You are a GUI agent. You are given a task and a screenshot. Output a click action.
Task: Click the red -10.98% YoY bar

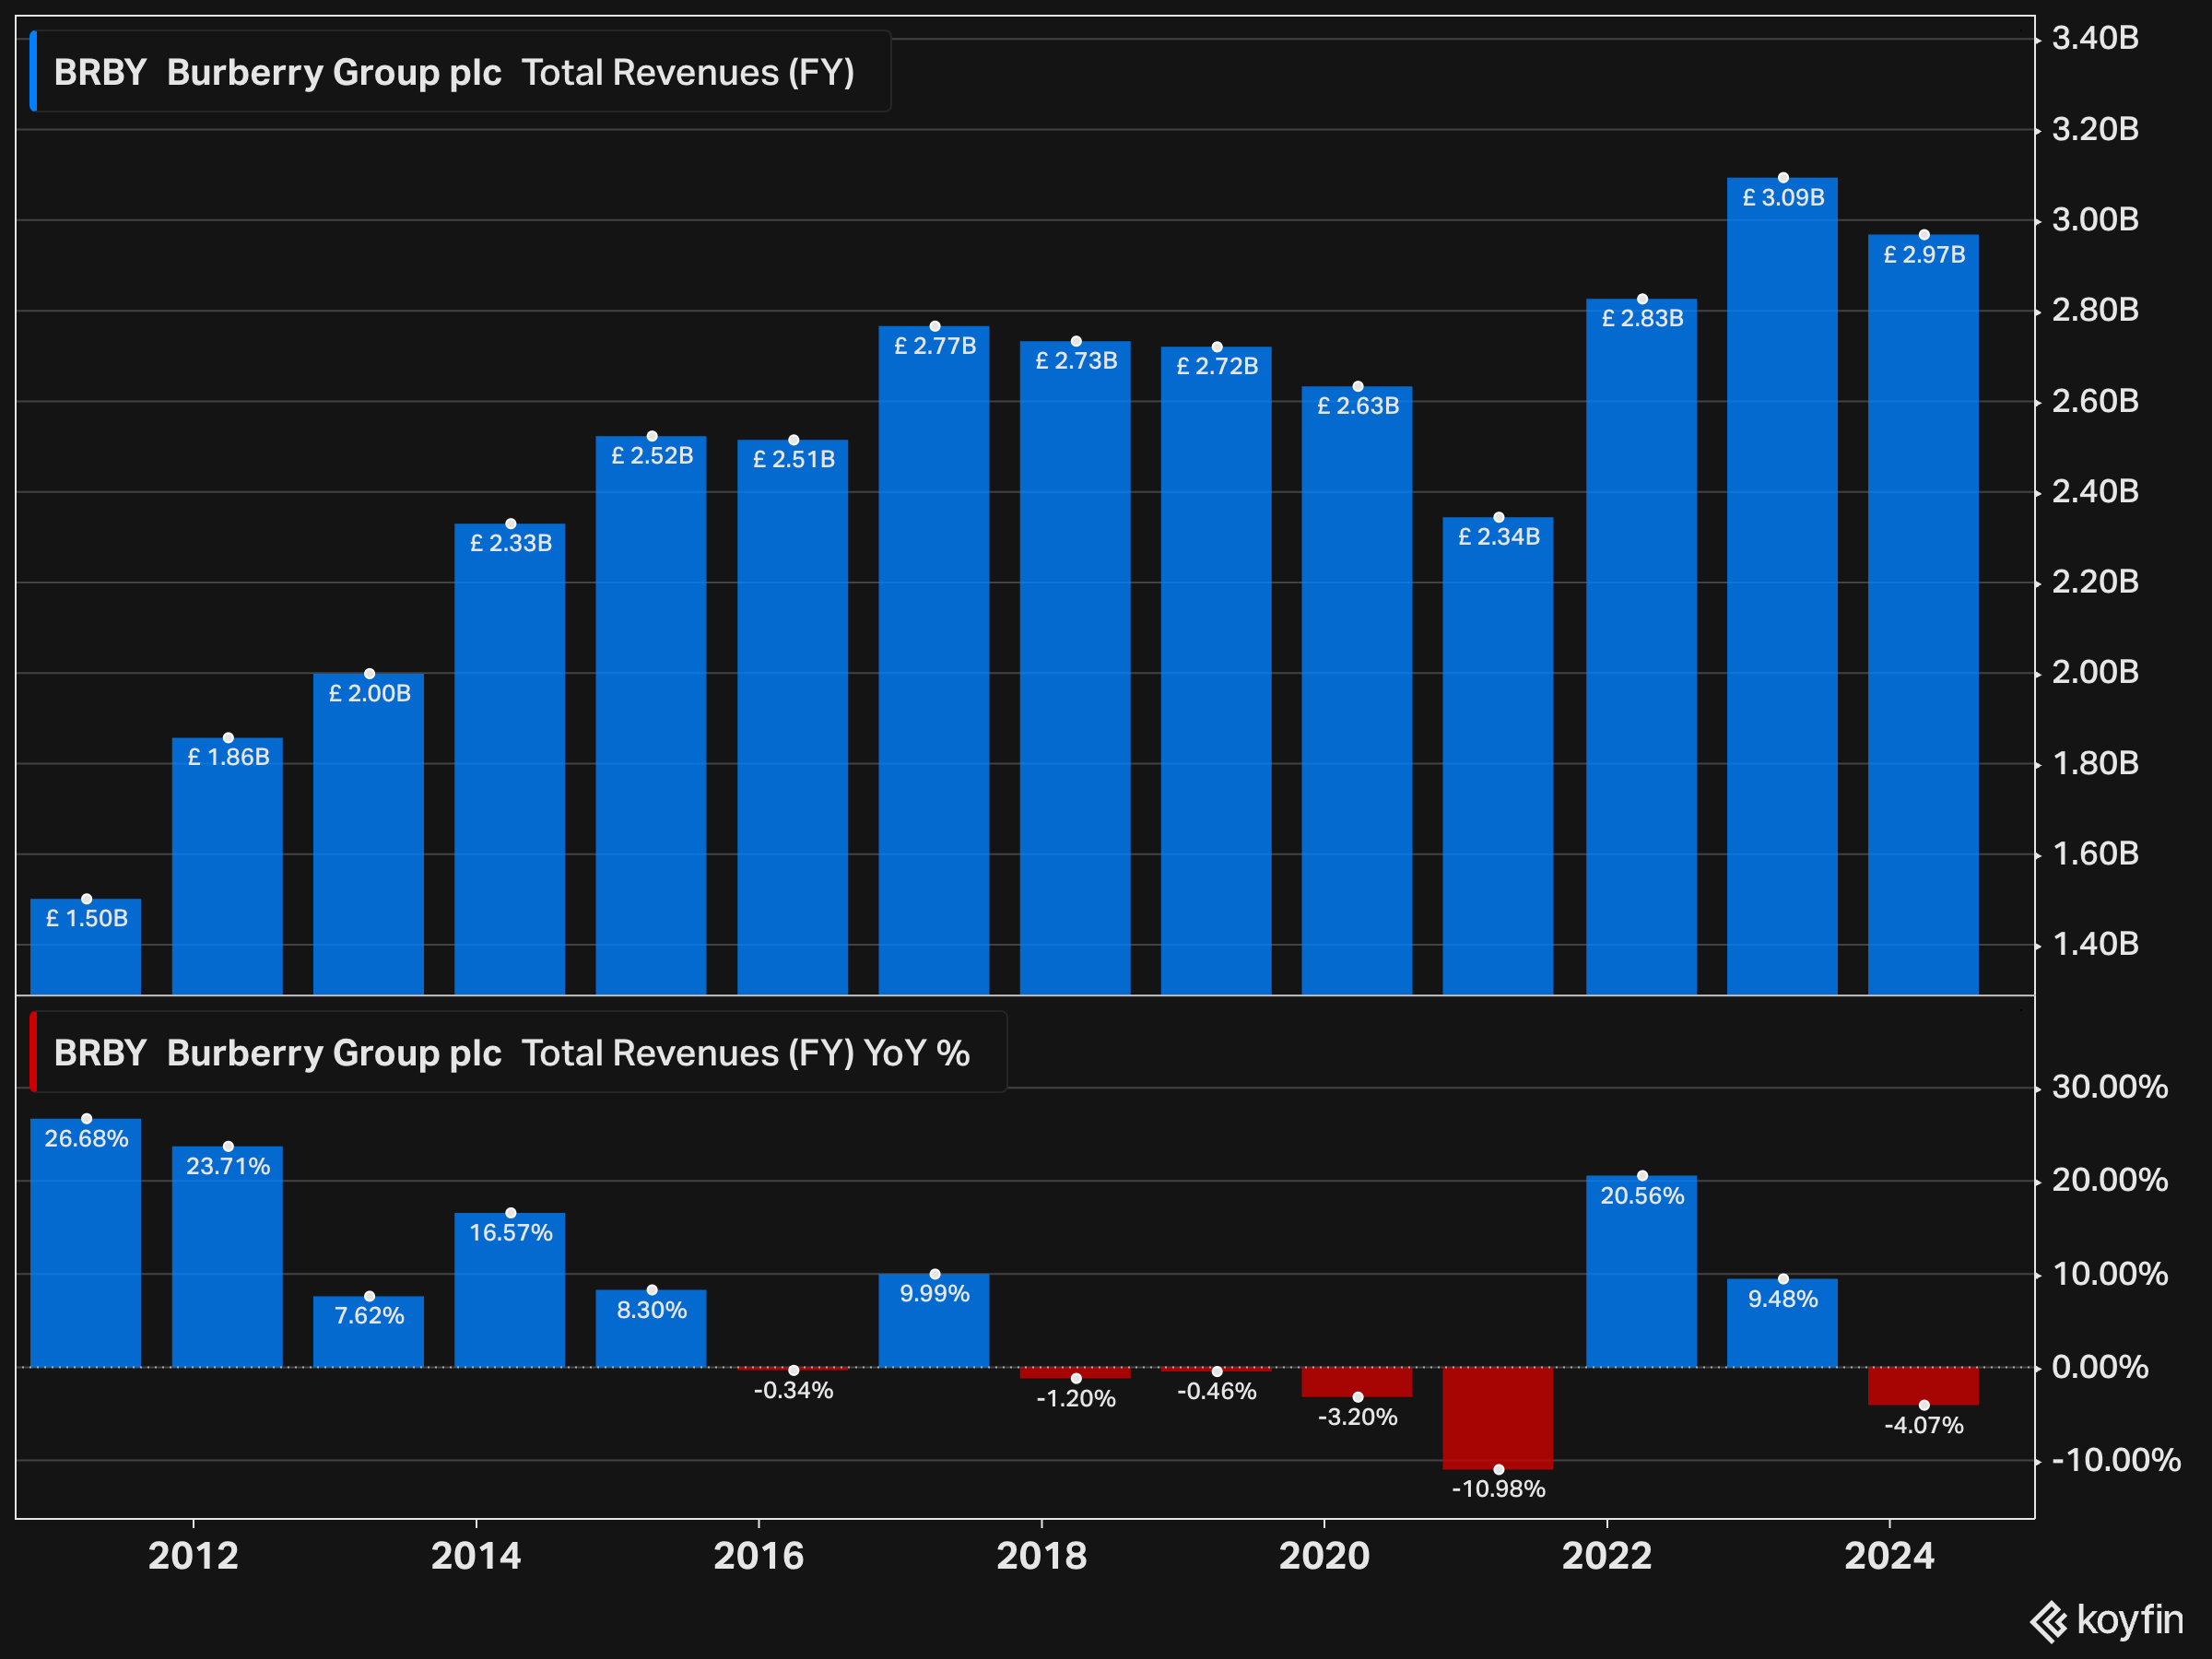pos(1498,1418)
